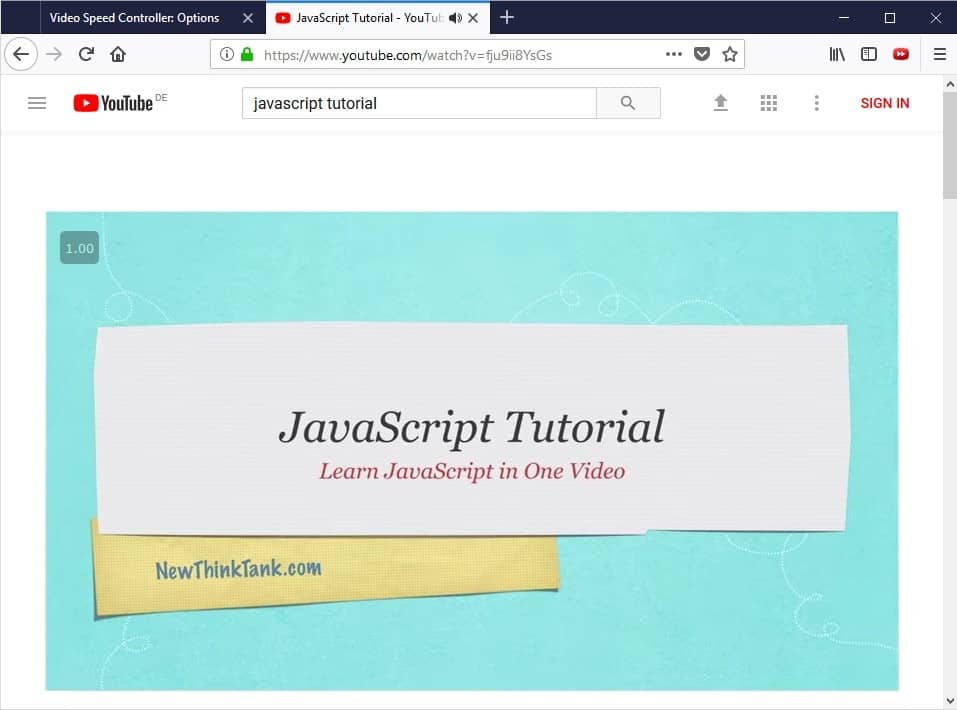This screenshot has height=710, width=957.
Task: Open the Video Speed Controller extension icon
Action: tap(900, 54)
